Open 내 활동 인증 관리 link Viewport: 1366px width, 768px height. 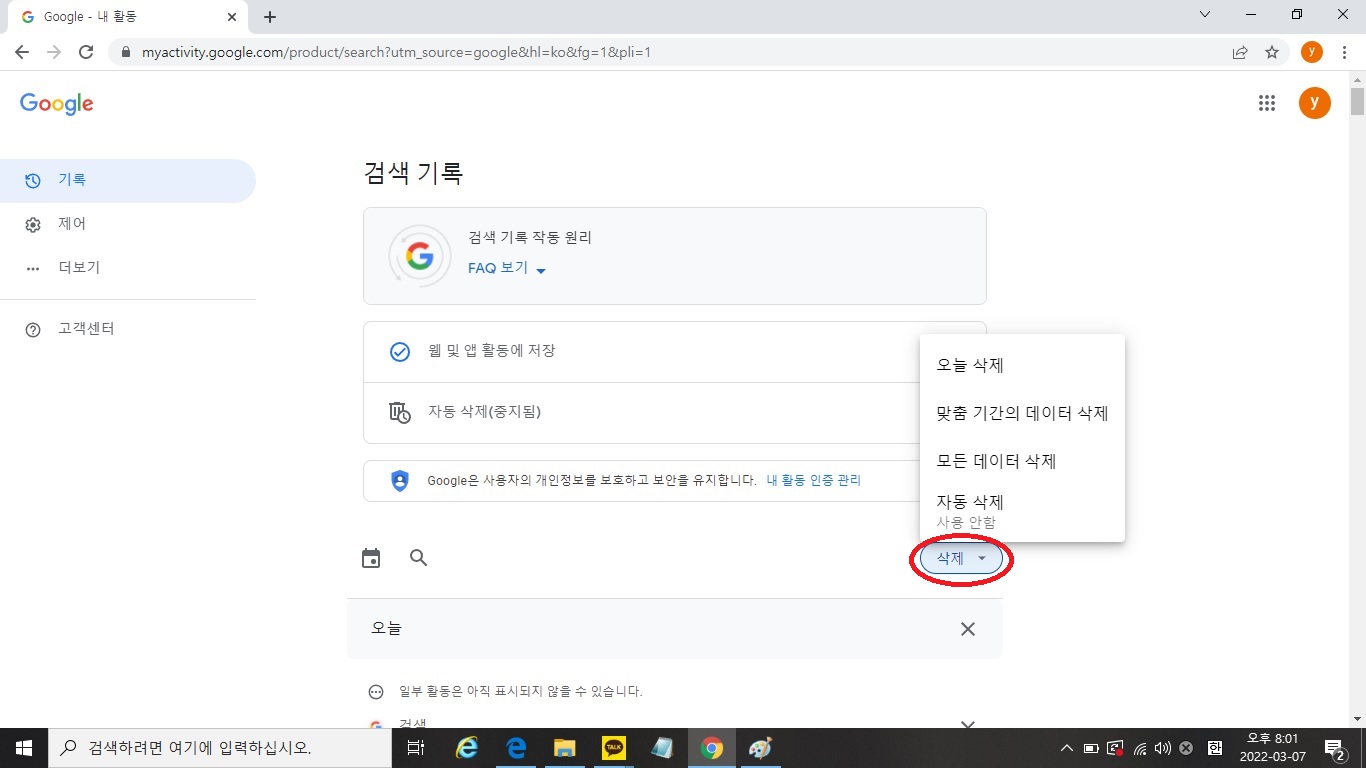pyautogui.click(x=813, y=480)
